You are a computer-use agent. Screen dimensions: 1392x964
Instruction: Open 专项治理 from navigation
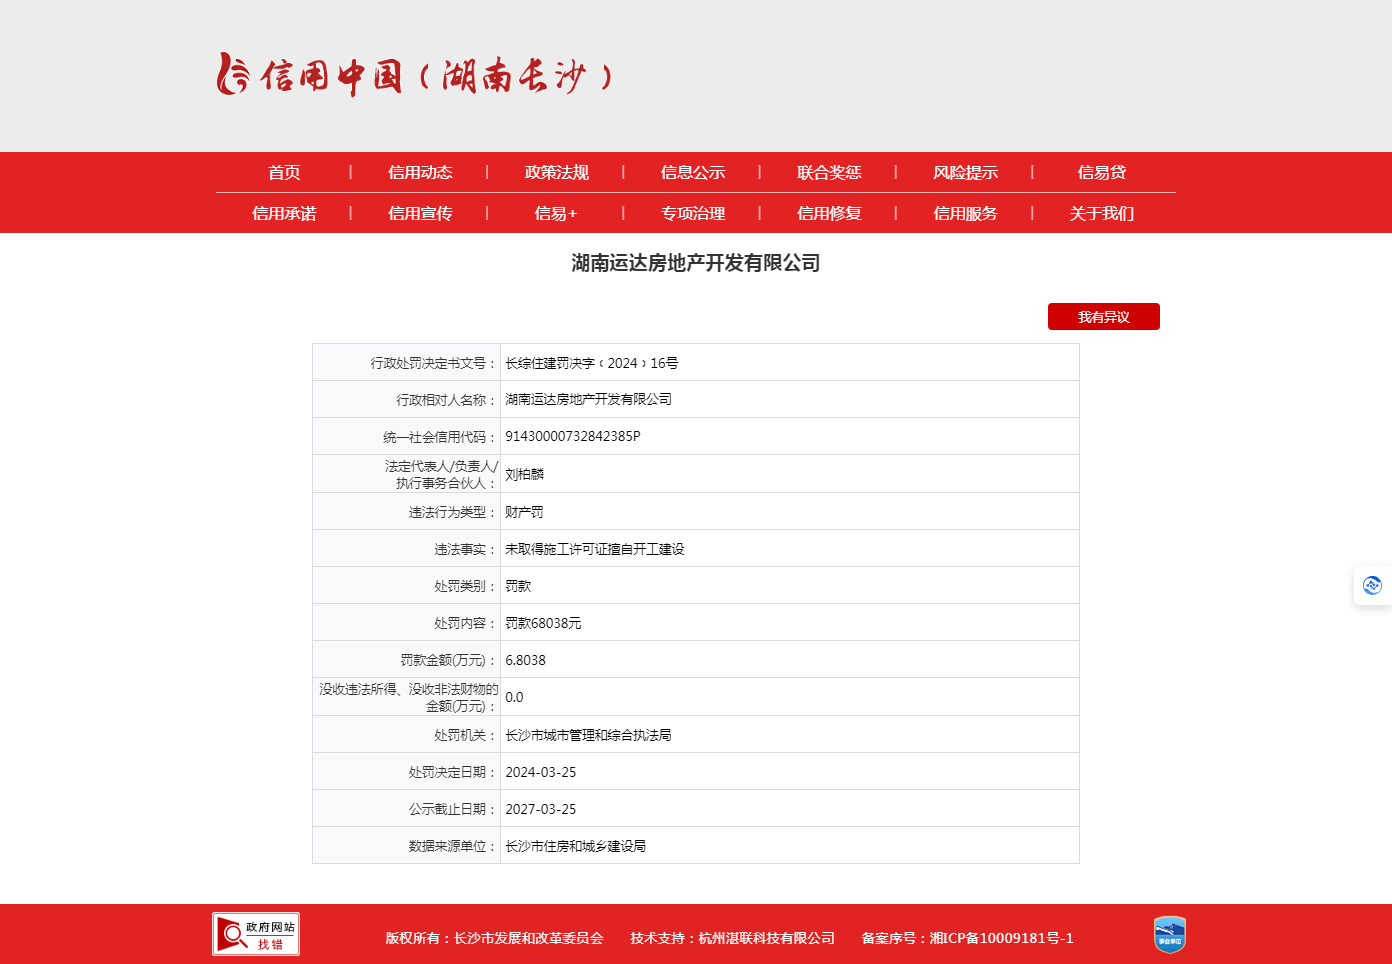tap(692, 214)
